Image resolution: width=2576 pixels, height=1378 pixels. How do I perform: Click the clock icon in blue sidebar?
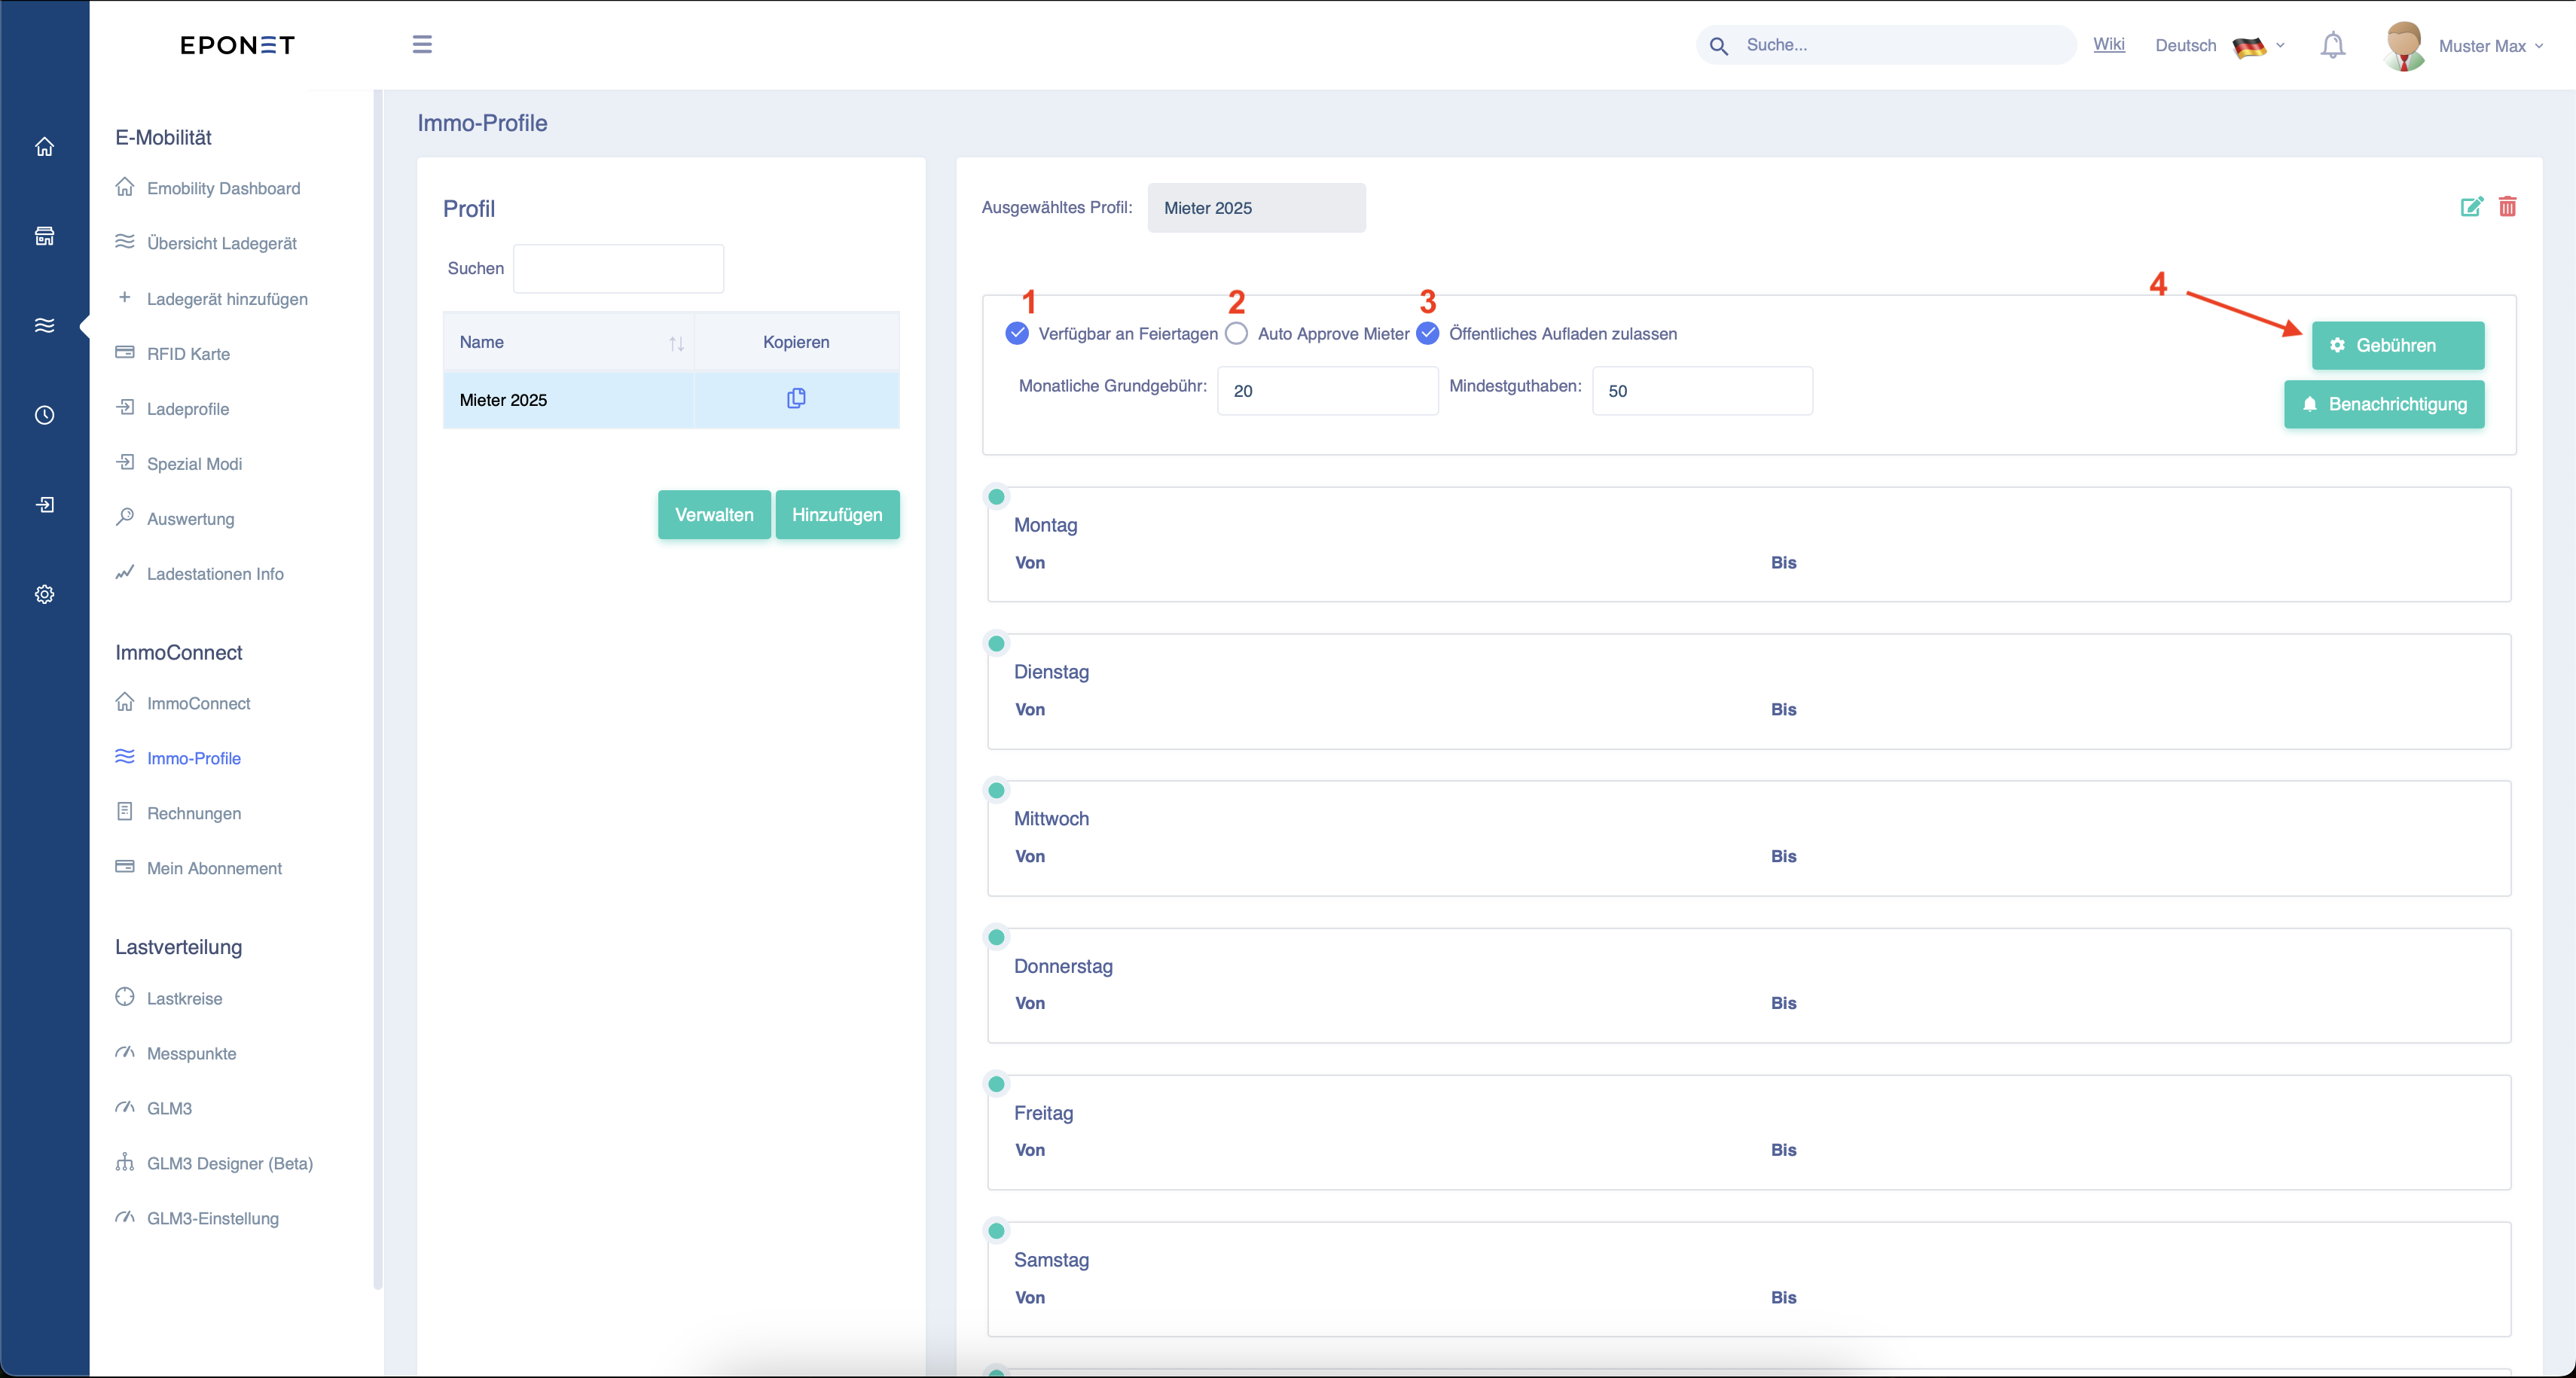tap(44, 415)
